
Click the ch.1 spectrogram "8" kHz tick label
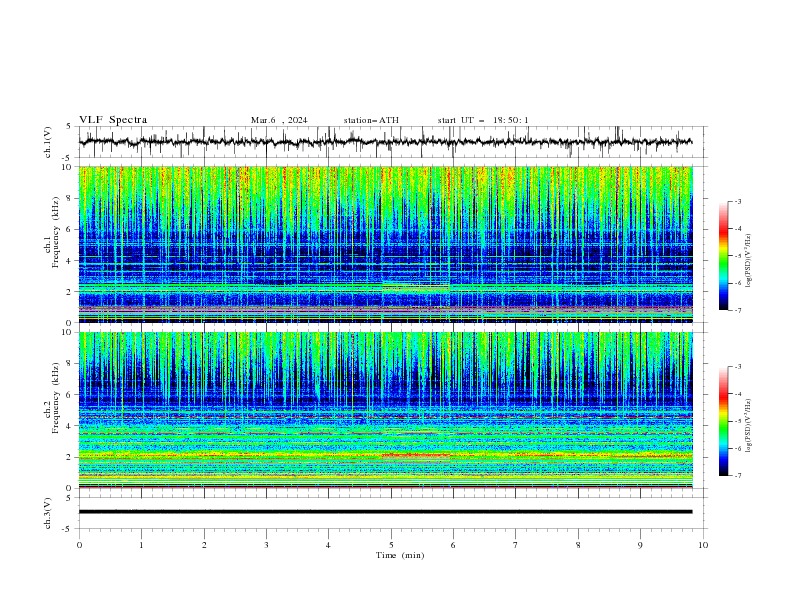[x=70, y=198]
